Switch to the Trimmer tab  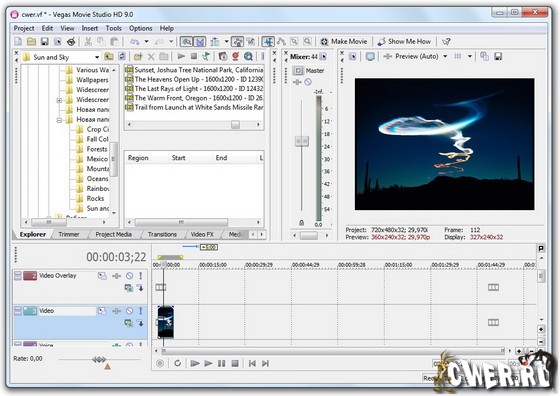click(x=69, y=235)
